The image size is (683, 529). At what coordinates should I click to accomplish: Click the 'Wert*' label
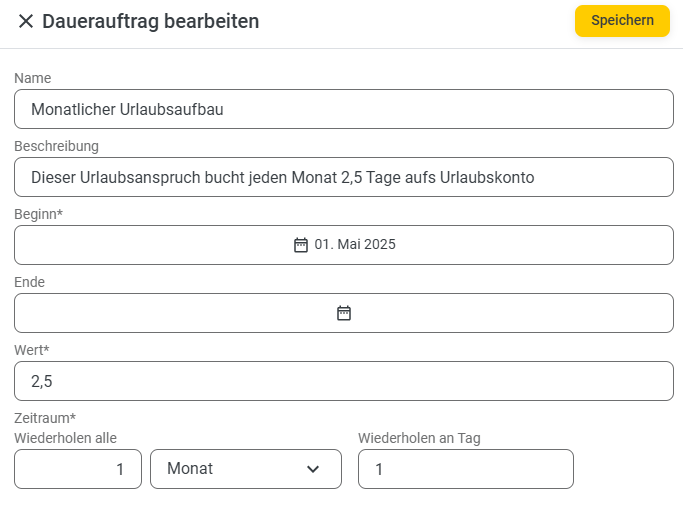pyautogui.click(x=32, y=350)
